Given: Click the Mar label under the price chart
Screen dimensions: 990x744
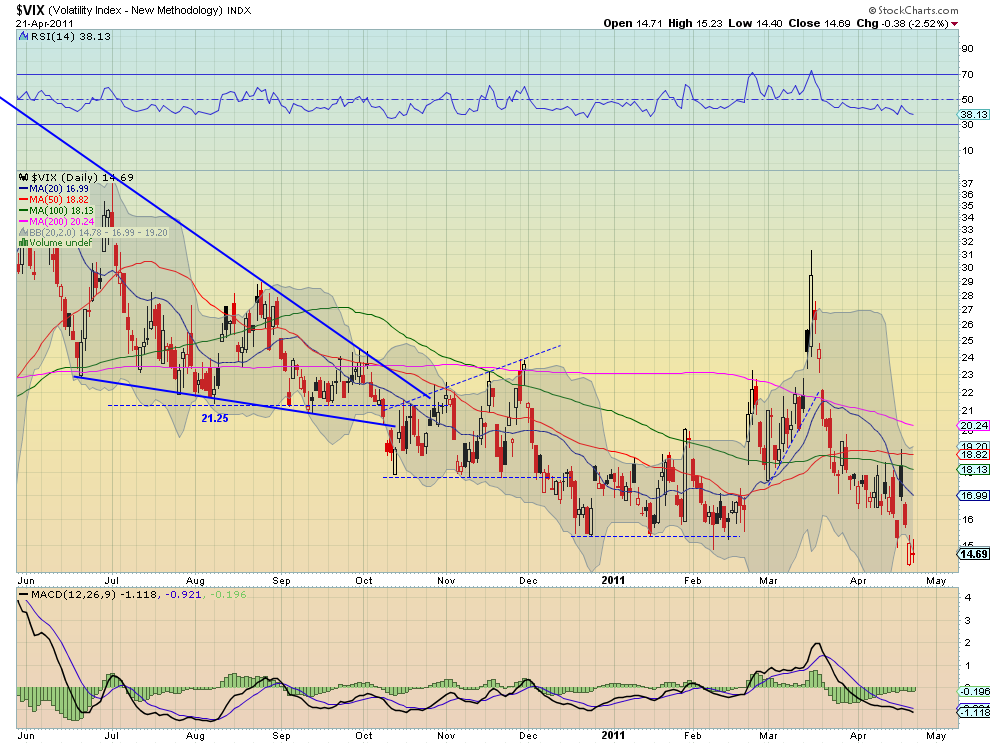Looking at the screenshot, I should point(768,580).
